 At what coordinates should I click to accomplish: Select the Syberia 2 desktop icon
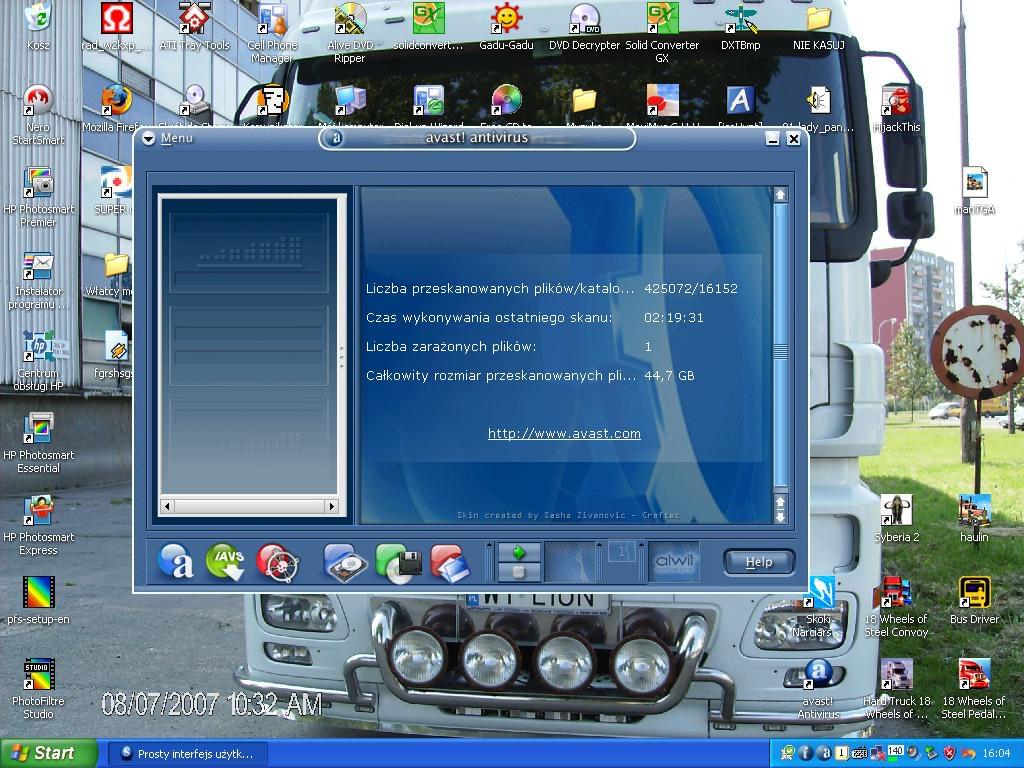896,519
